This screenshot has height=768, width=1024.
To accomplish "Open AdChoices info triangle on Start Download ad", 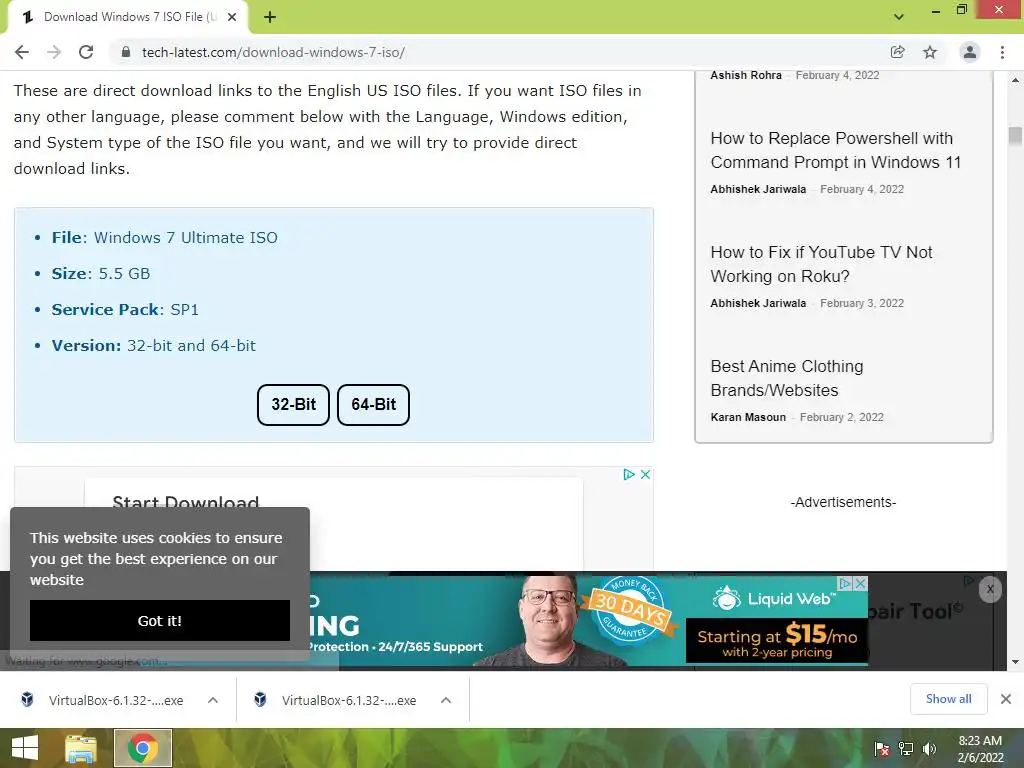I will pos(629,475).
